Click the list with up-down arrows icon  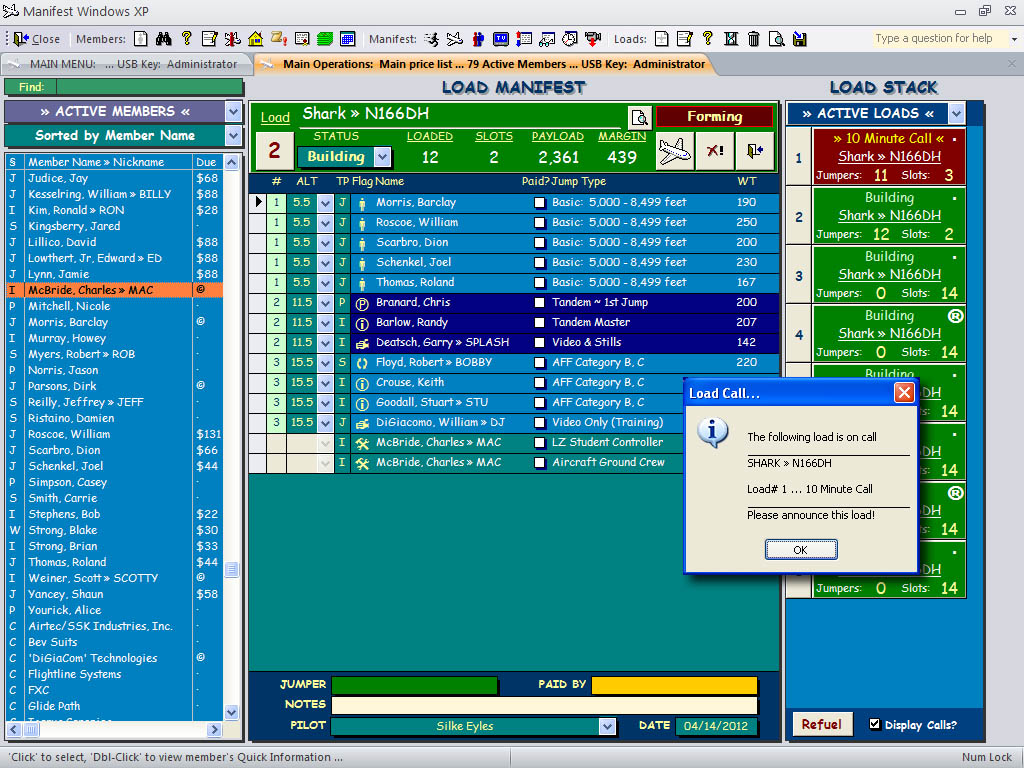[524, 39]
